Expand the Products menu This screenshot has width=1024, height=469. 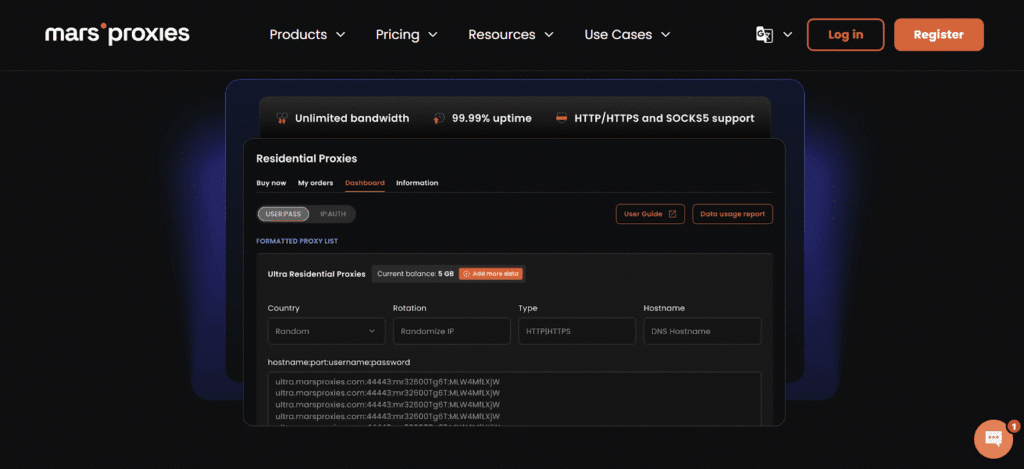pyautogui.click(x=307, y=35)
